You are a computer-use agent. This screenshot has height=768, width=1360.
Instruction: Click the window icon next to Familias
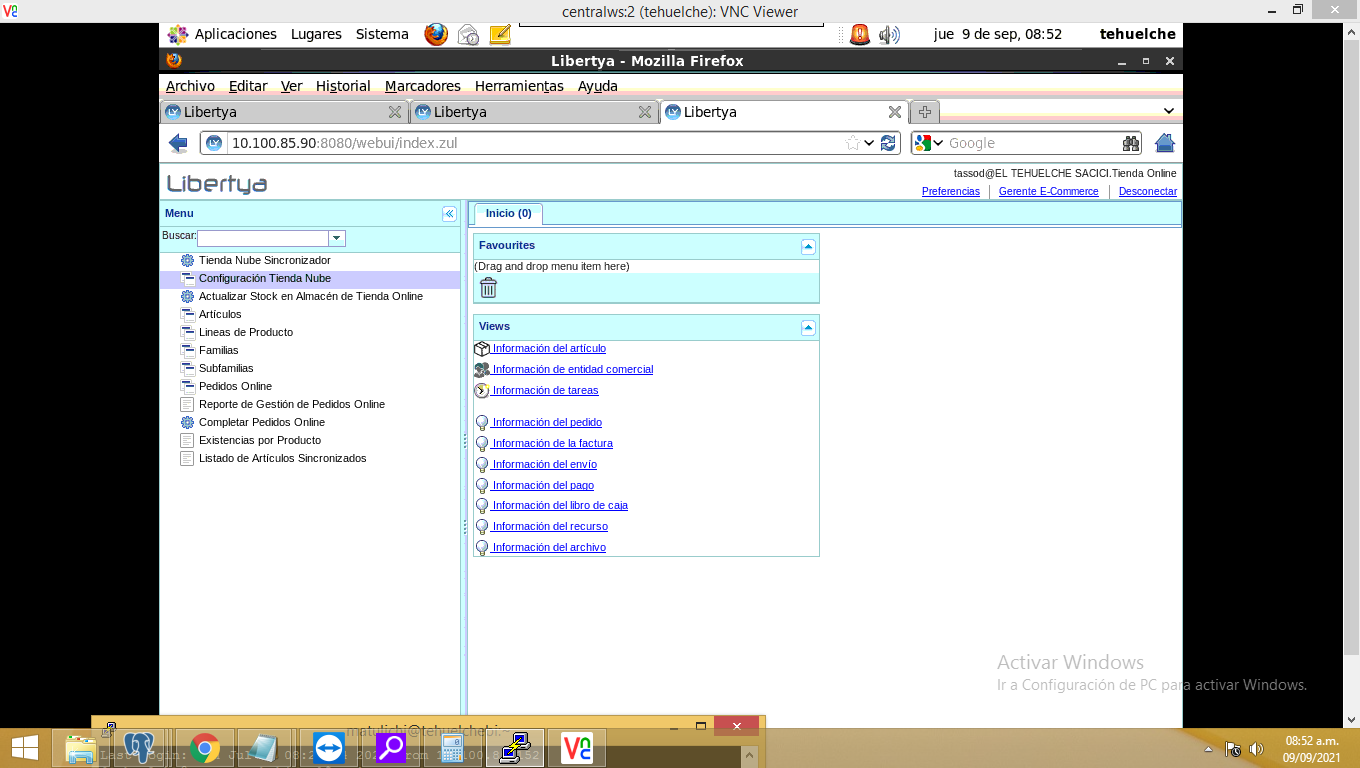click(187, 350)
